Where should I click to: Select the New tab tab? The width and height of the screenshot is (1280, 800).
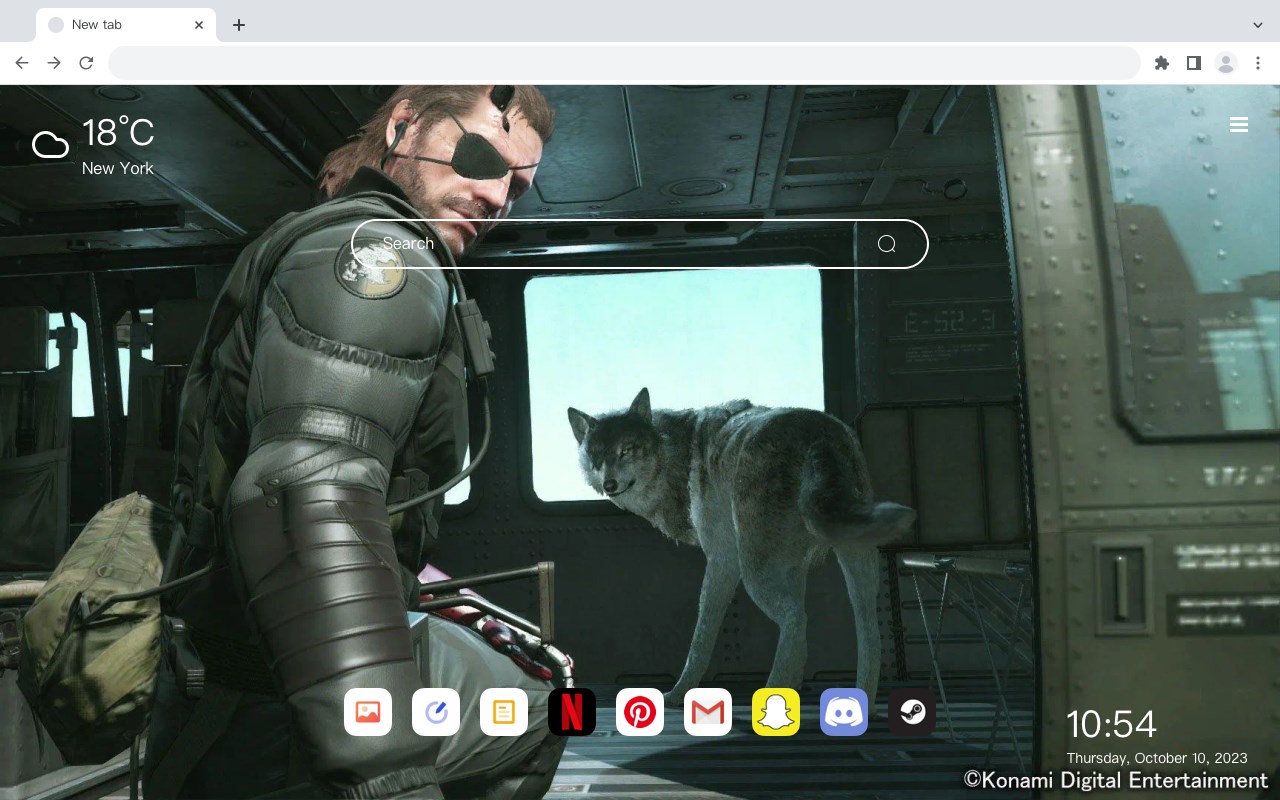pos(126,25)
